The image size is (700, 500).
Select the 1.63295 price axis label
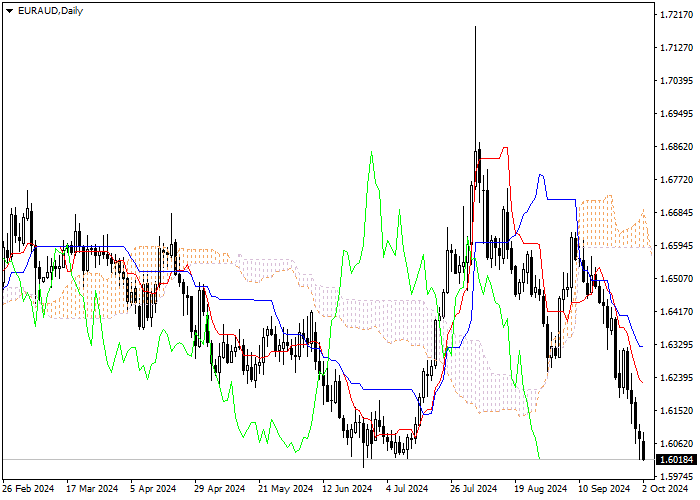[x=676, y=345]
